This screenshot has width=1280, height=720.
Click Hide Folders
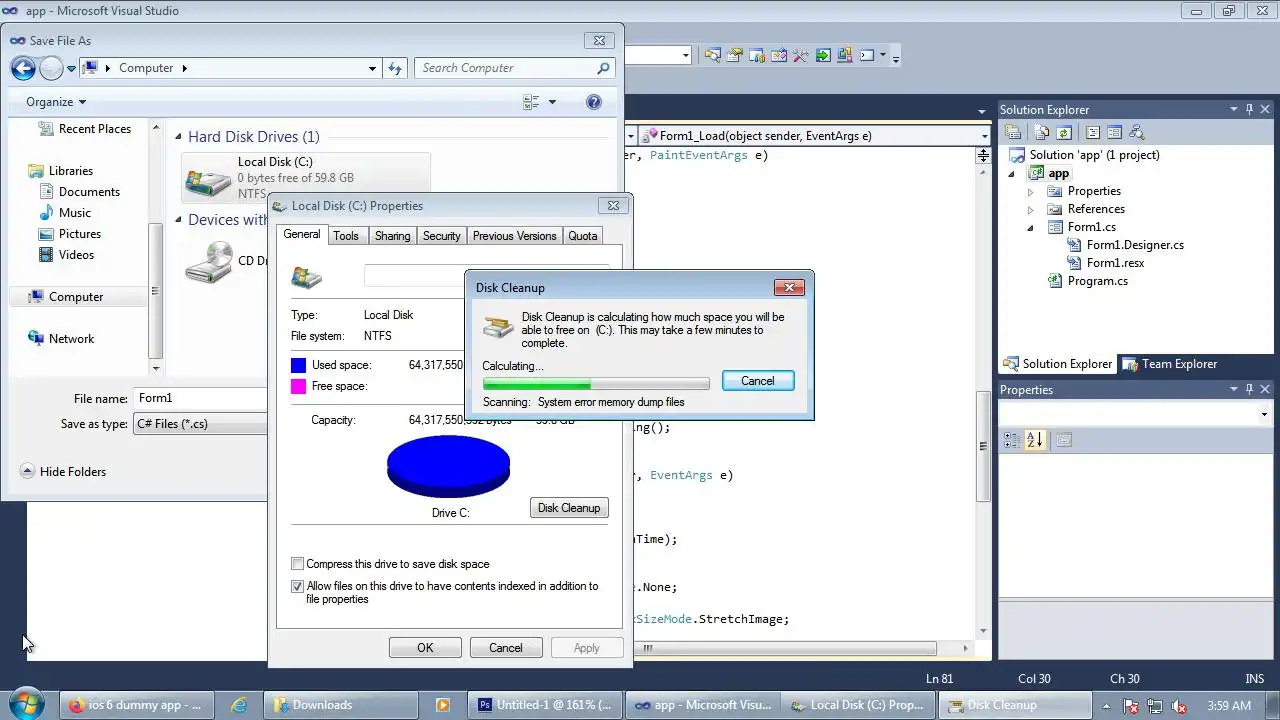63,472
